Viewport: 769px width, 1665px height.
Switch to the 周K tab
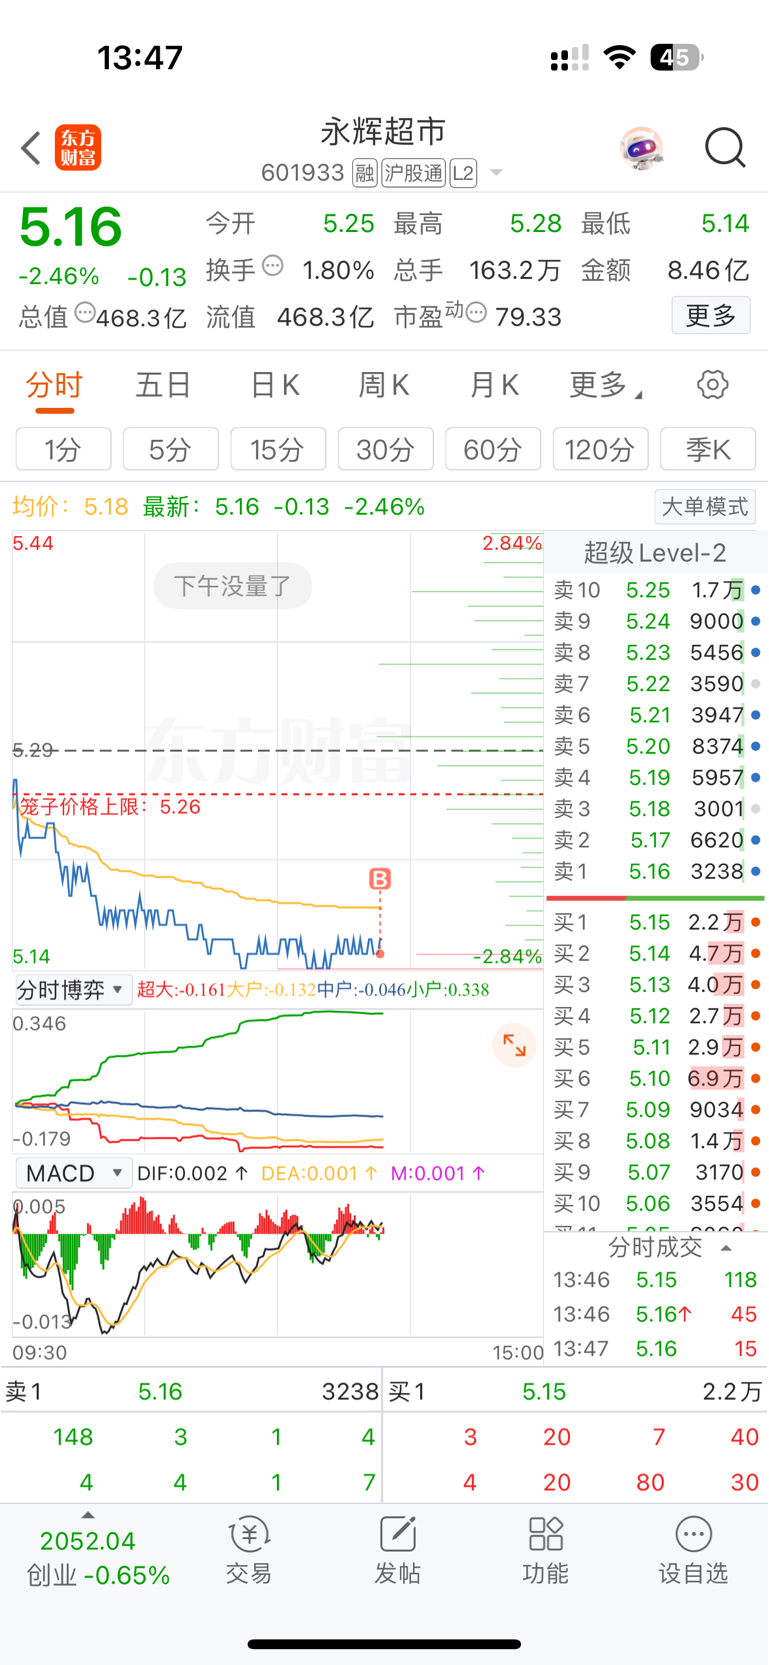coord(384,385)
